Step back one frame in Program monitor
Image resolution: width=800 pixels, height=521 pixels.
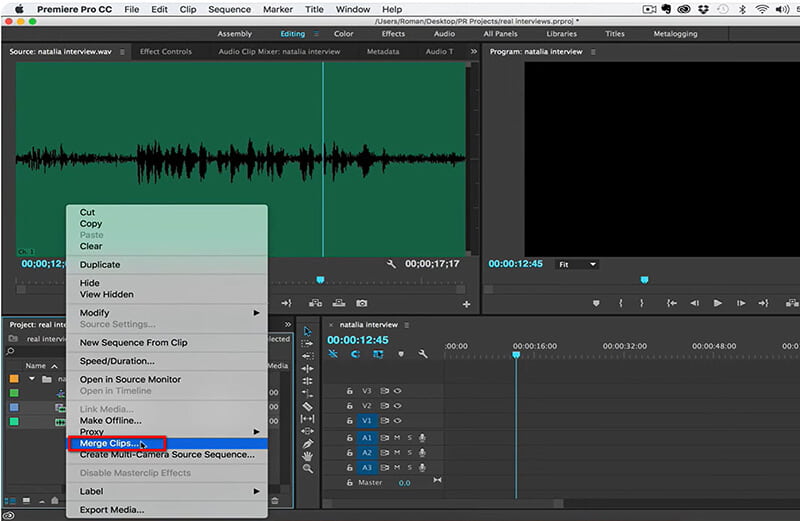click(694, 303)
